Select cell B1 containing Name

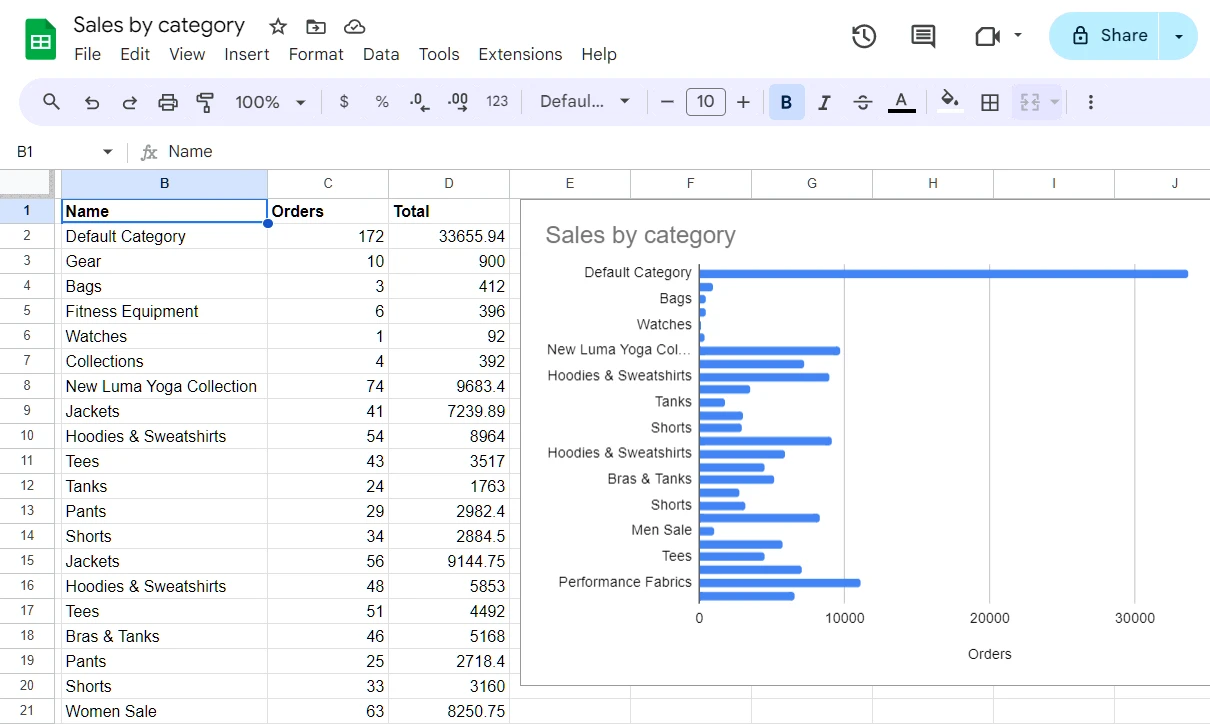coord(164,211)
